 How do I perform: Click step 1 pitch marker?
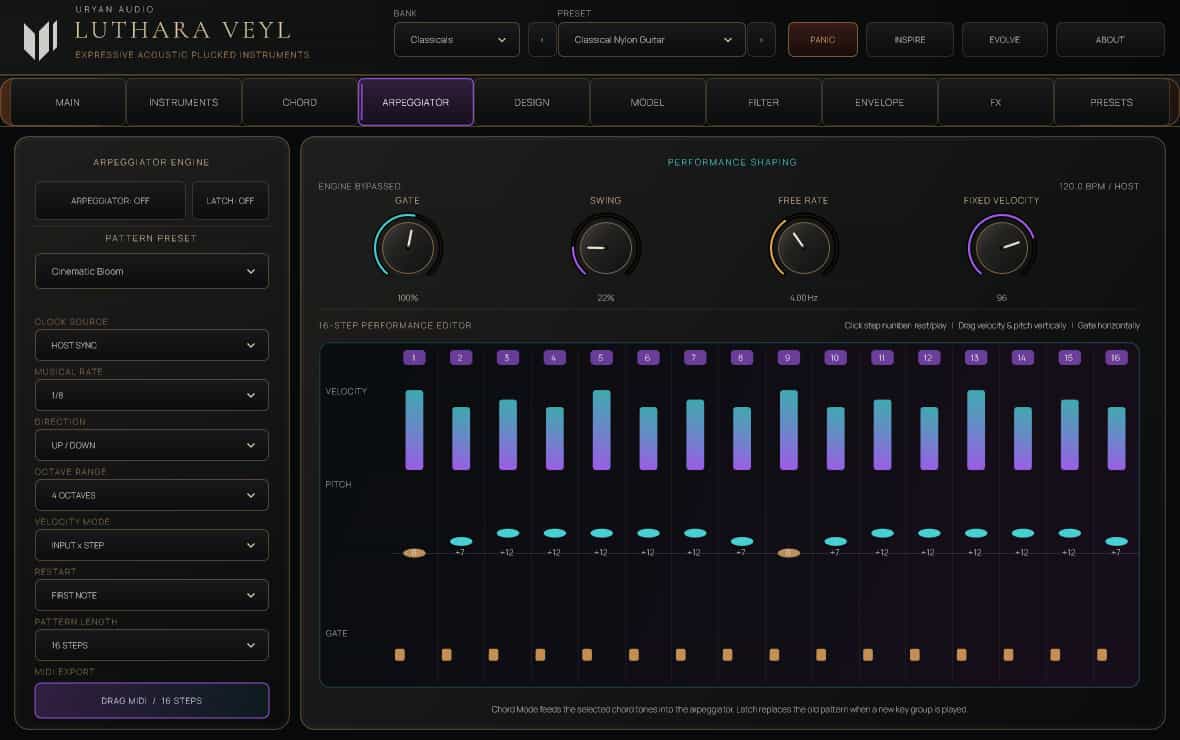[x=414, y=553]
